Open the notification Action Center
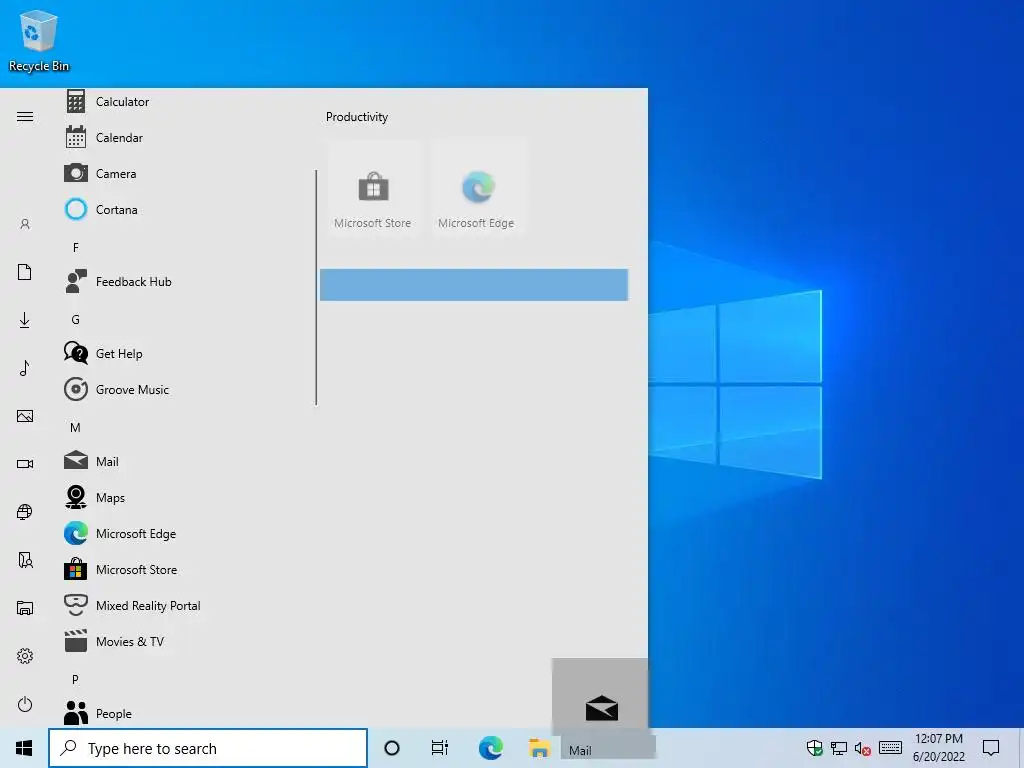The height and width of the screenshot is (768, 1024). (x=991, y=748)
